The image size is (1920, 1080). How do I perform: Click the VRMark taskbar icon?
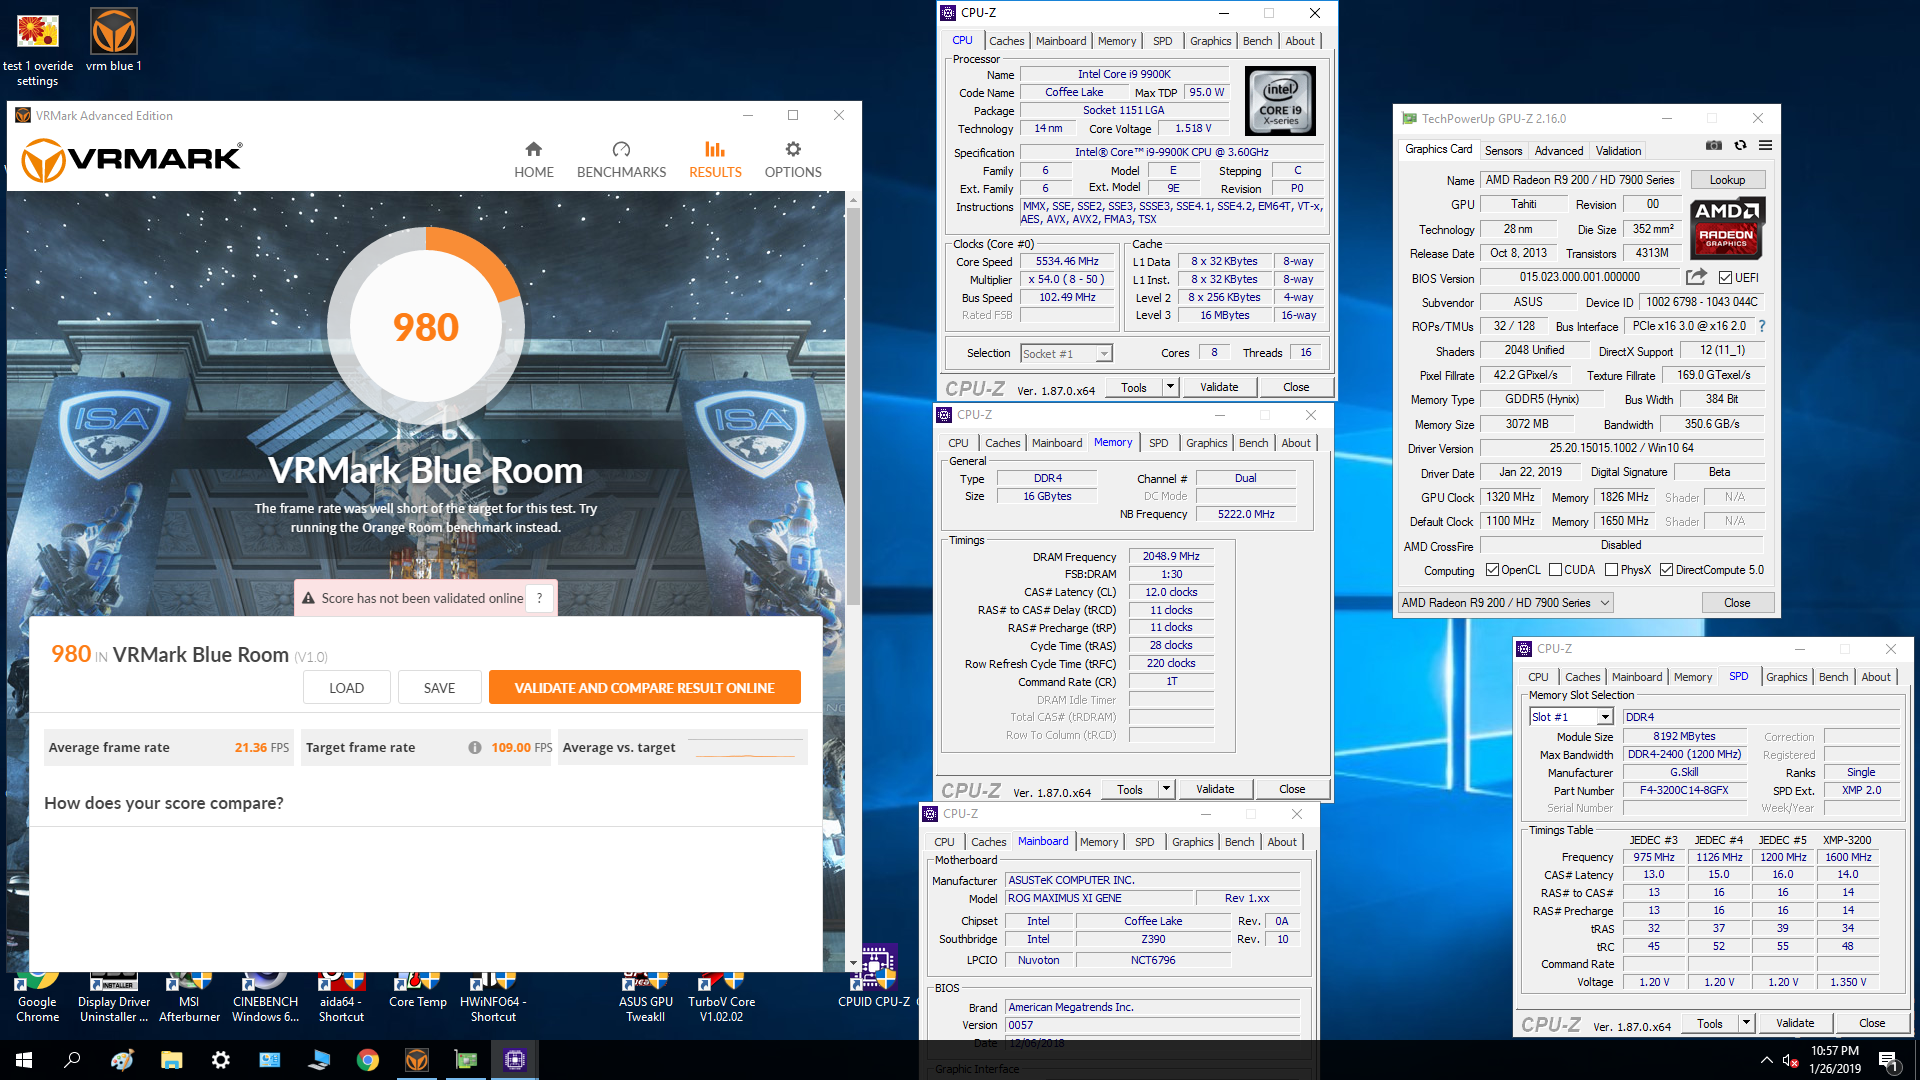[417, 1060]
